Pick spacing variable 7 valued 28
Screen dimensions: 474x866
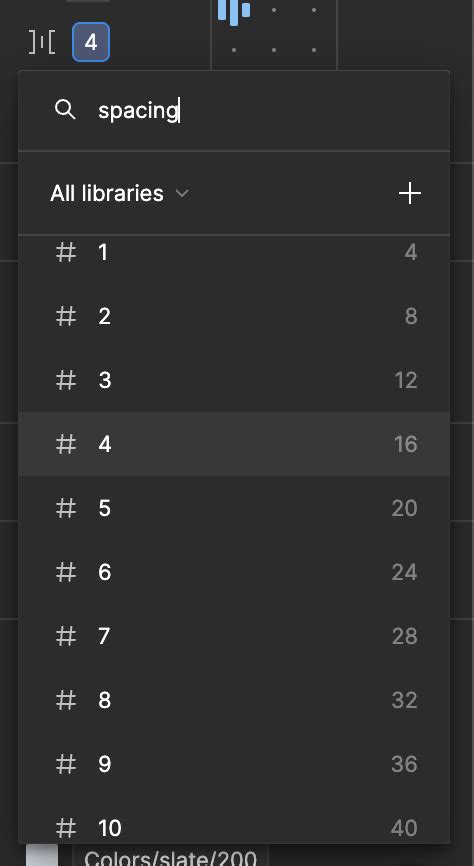click(234, 636)
